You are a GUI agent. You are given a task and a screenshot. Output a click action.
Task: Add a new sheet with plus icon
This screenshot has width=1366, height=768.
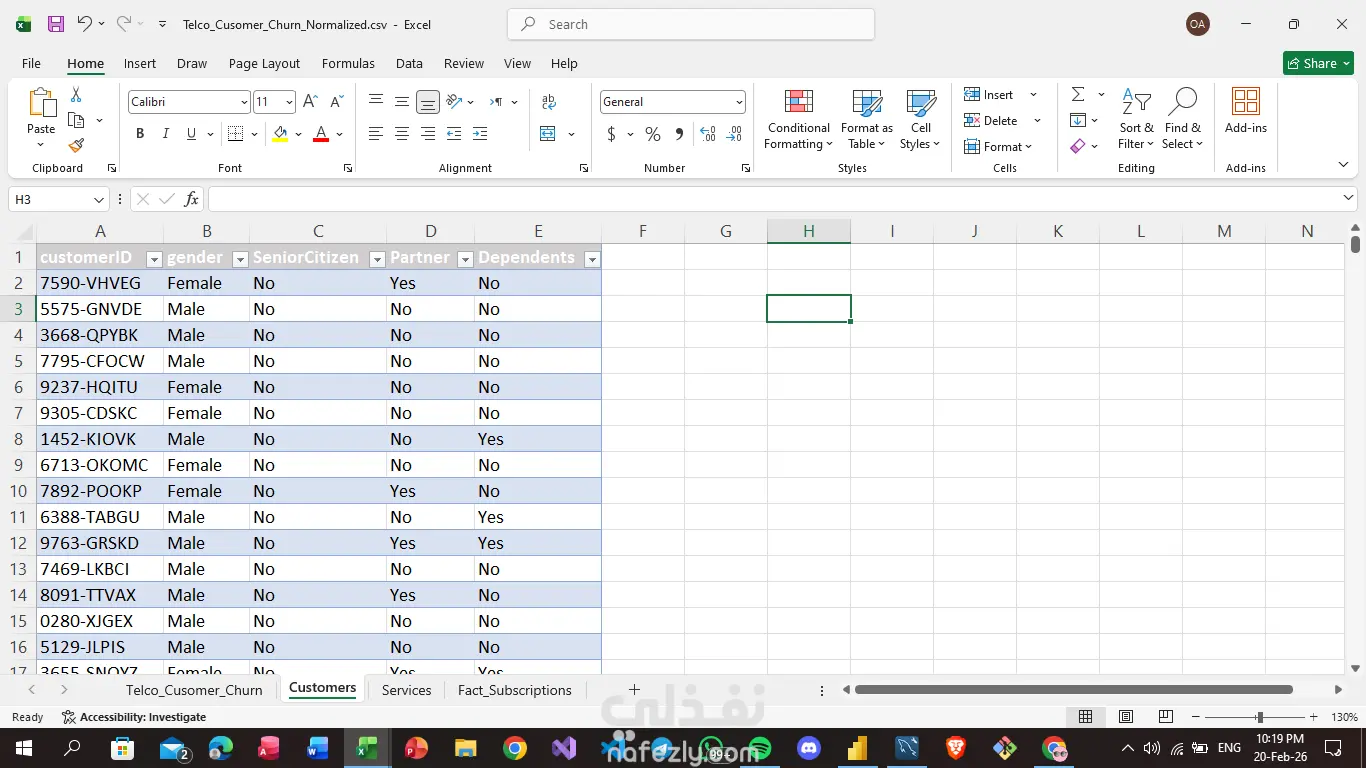pos(634,690)
